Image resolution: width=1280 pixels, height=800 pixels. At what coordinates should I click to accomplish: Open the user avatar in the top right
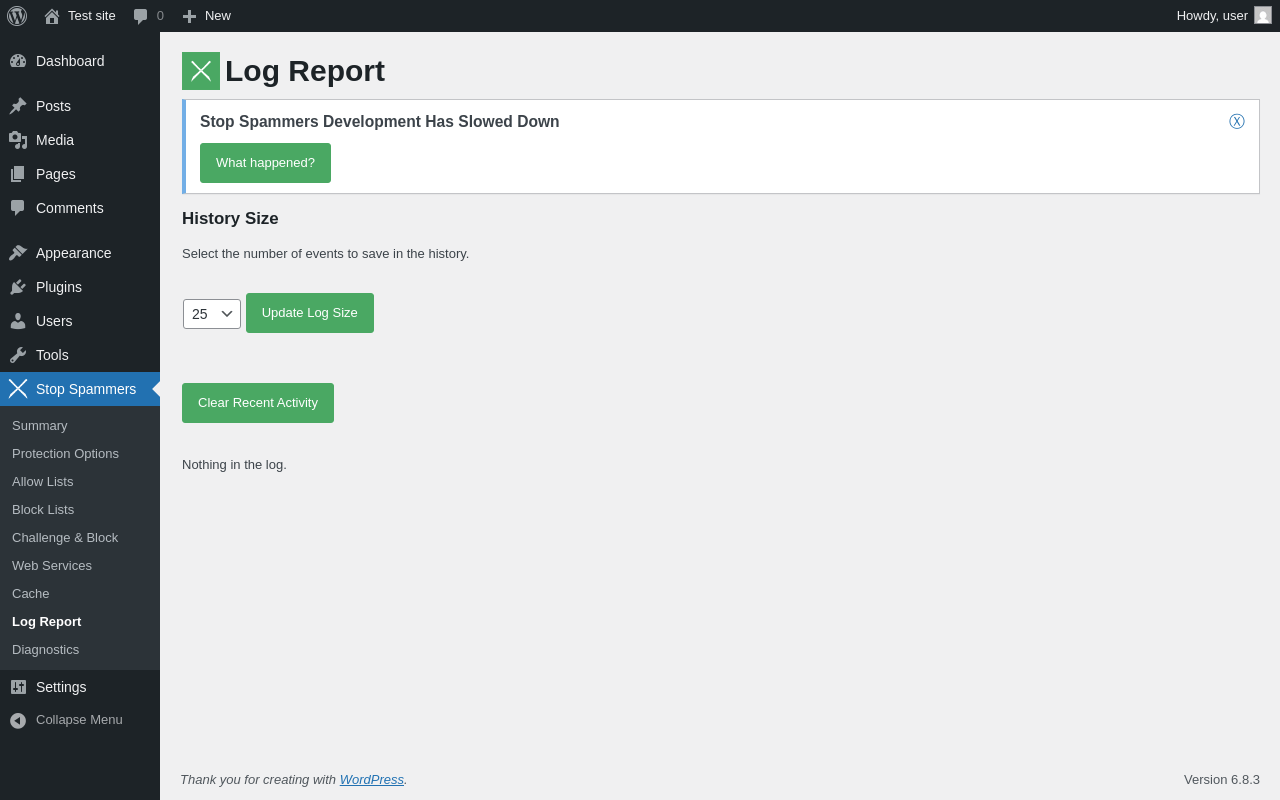tap(1263, 15)
